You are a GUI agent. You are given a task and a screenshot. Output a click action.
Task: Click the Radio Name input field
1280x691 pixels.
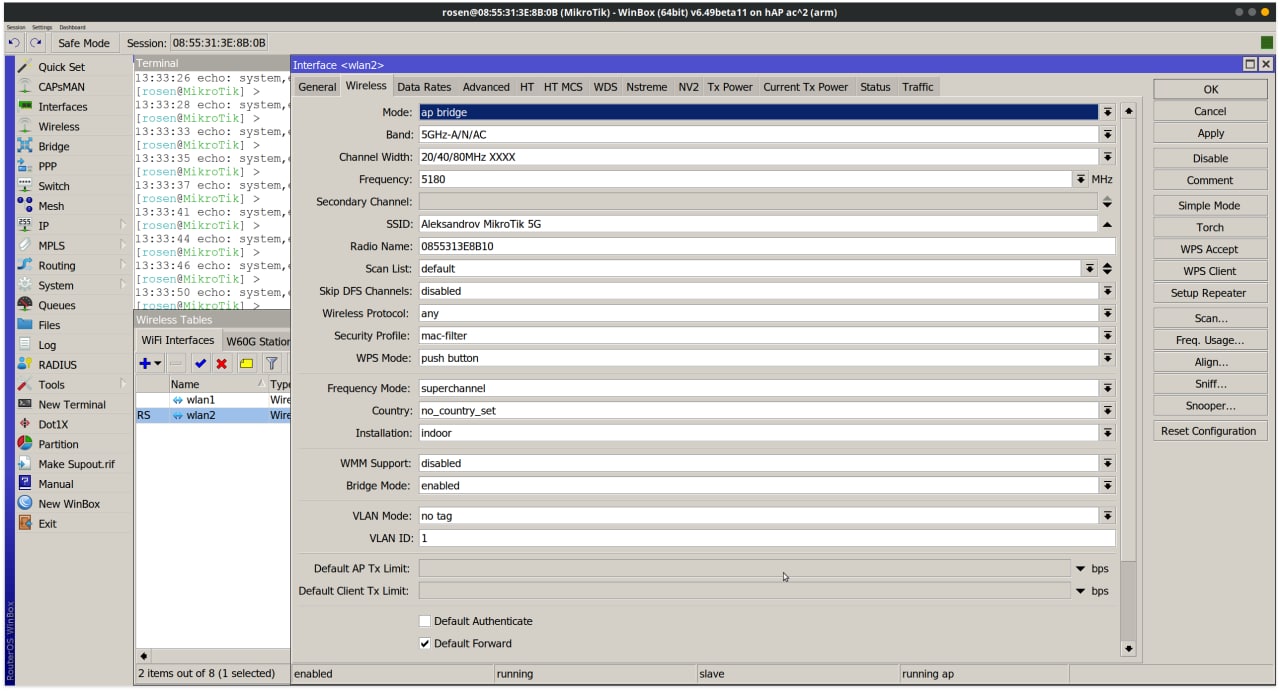(766, 246)
